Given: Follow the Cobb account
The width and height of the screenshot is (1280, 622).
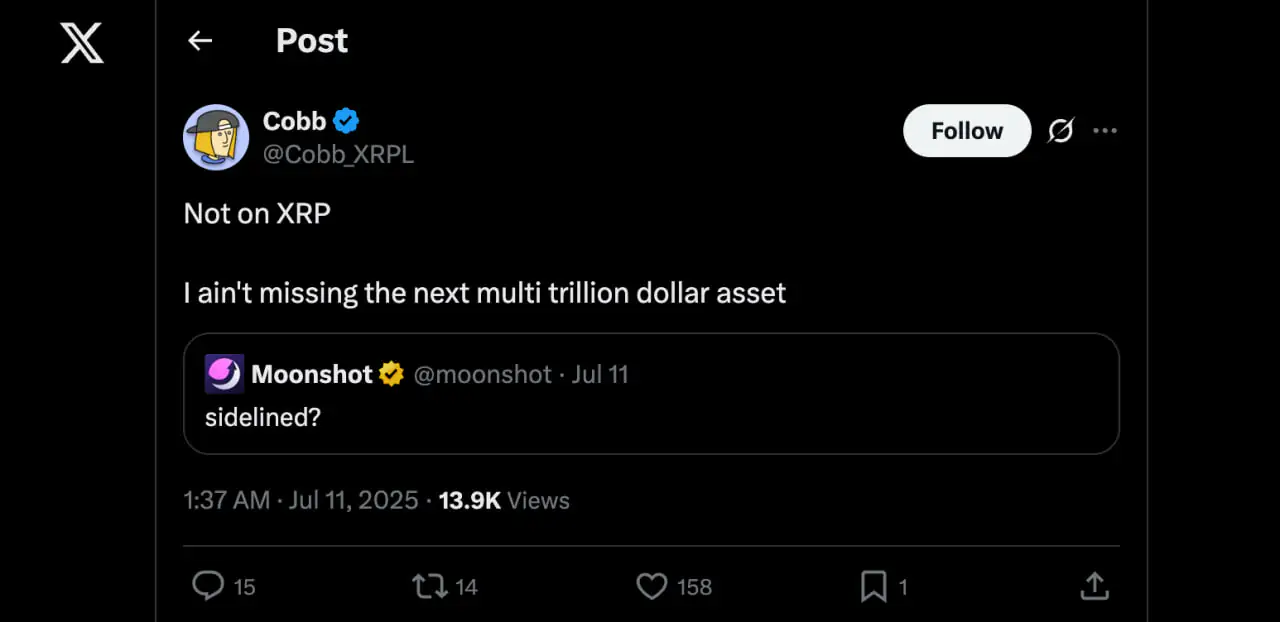Looking at the screenshot, I should point(966,131).
